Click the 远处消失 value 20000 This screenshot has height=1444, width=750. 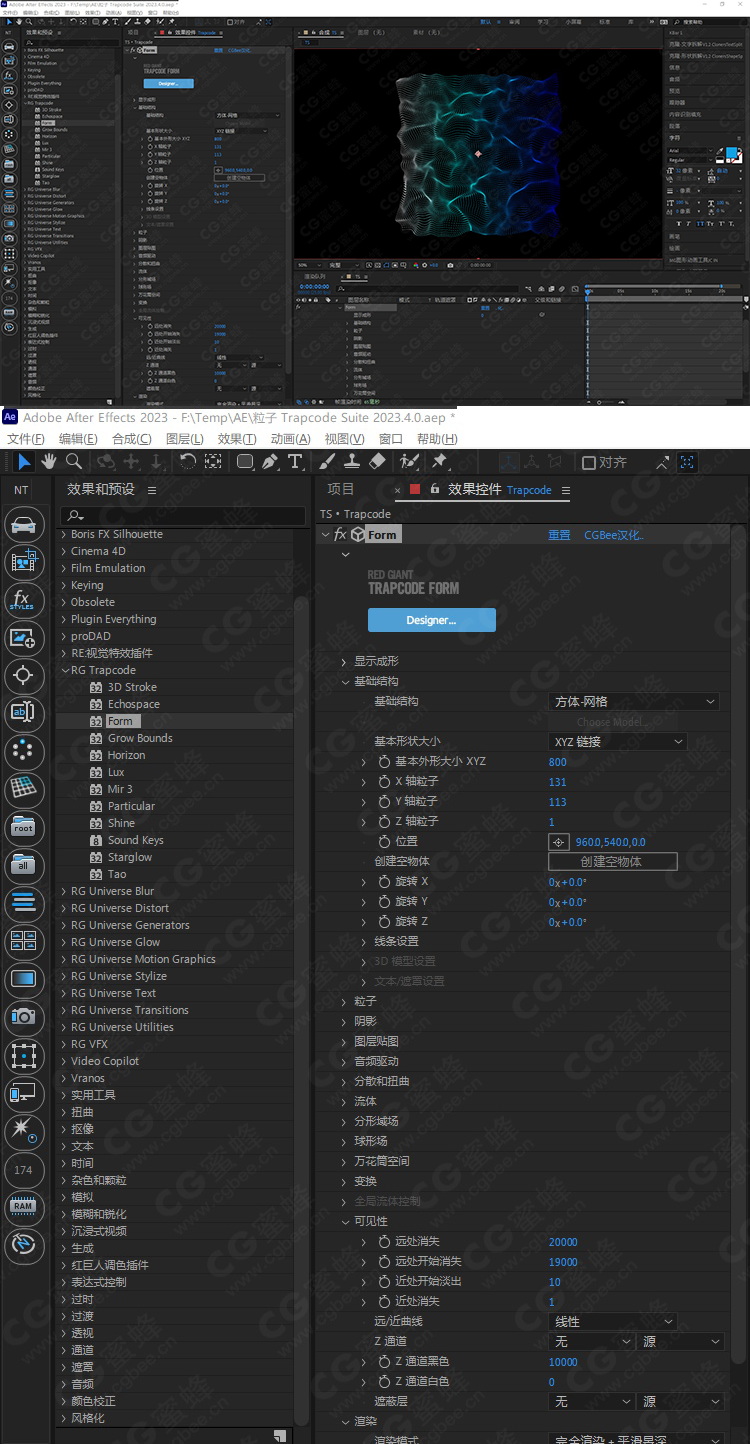[563, 1242]
